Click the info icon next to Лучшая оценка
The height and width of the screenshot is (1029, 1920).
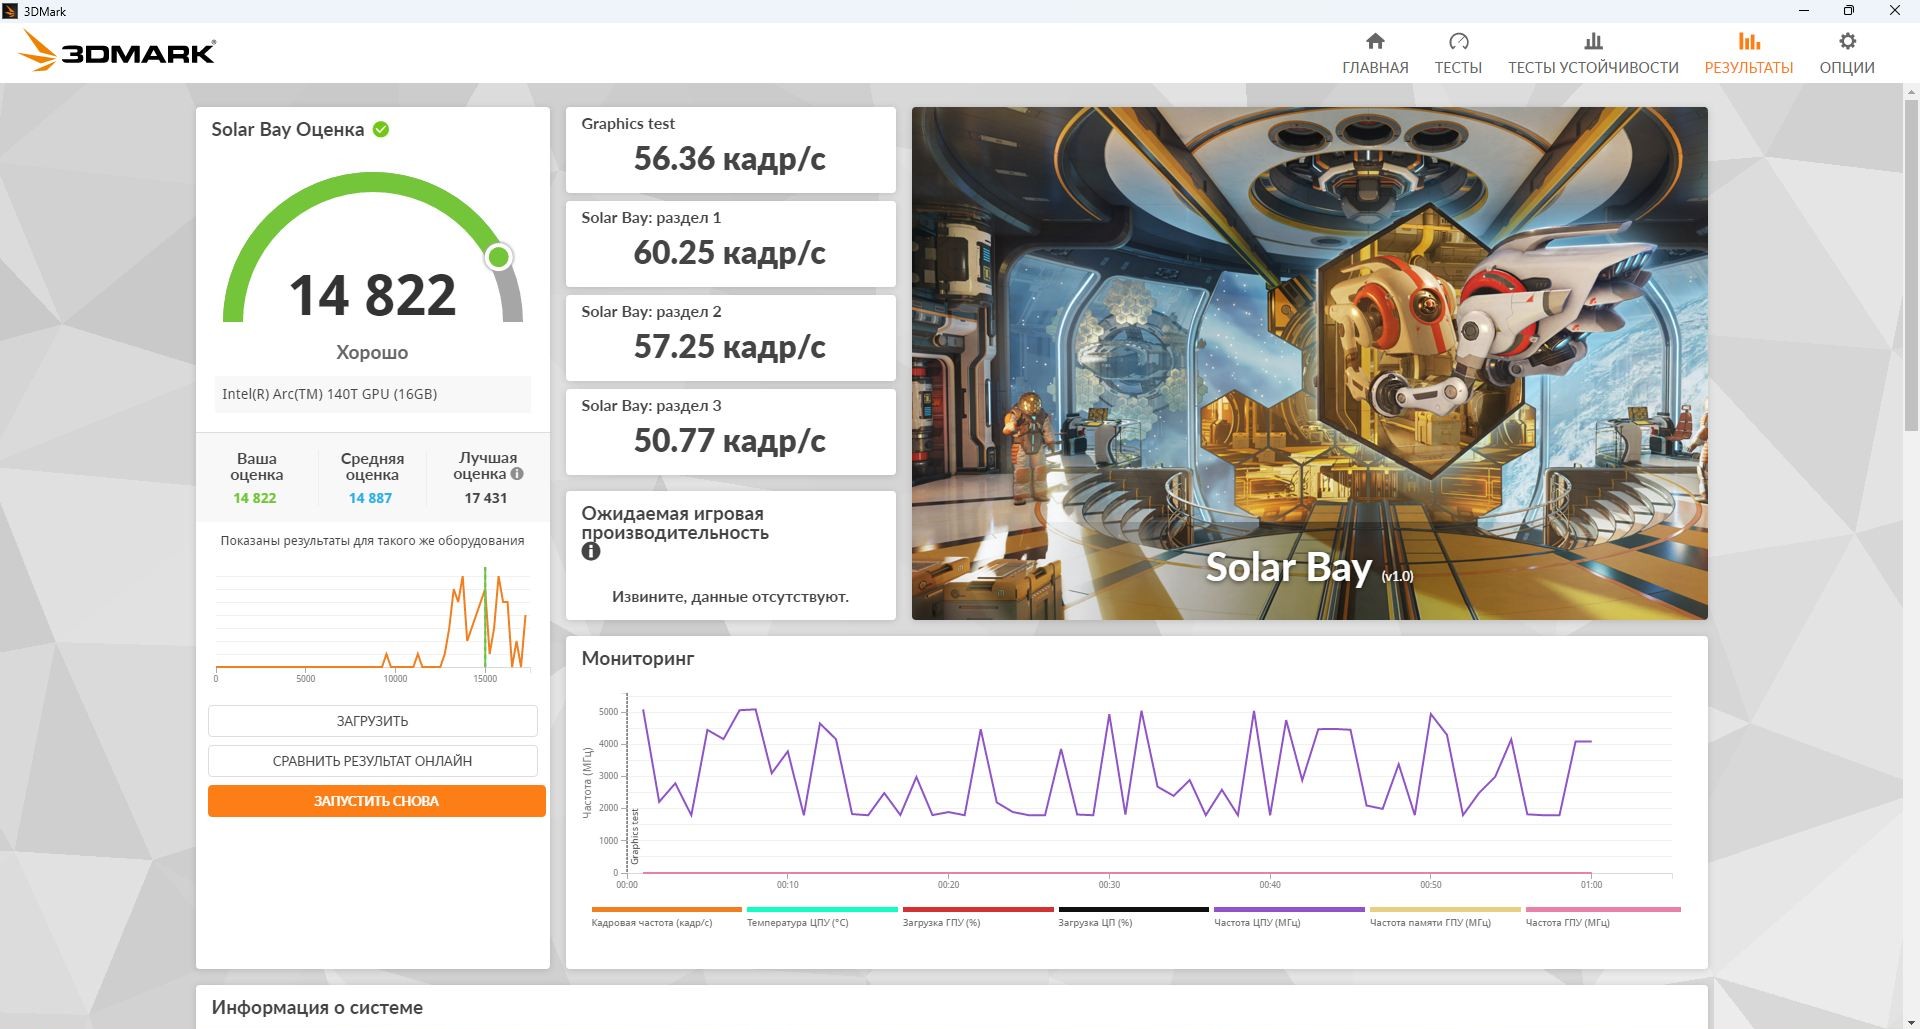point(517,474)
